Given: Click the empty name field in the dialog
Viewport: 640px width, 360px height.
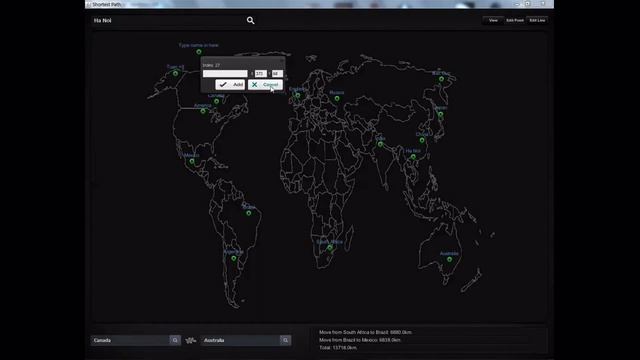Looking at the screenshot, I should 225,73.
